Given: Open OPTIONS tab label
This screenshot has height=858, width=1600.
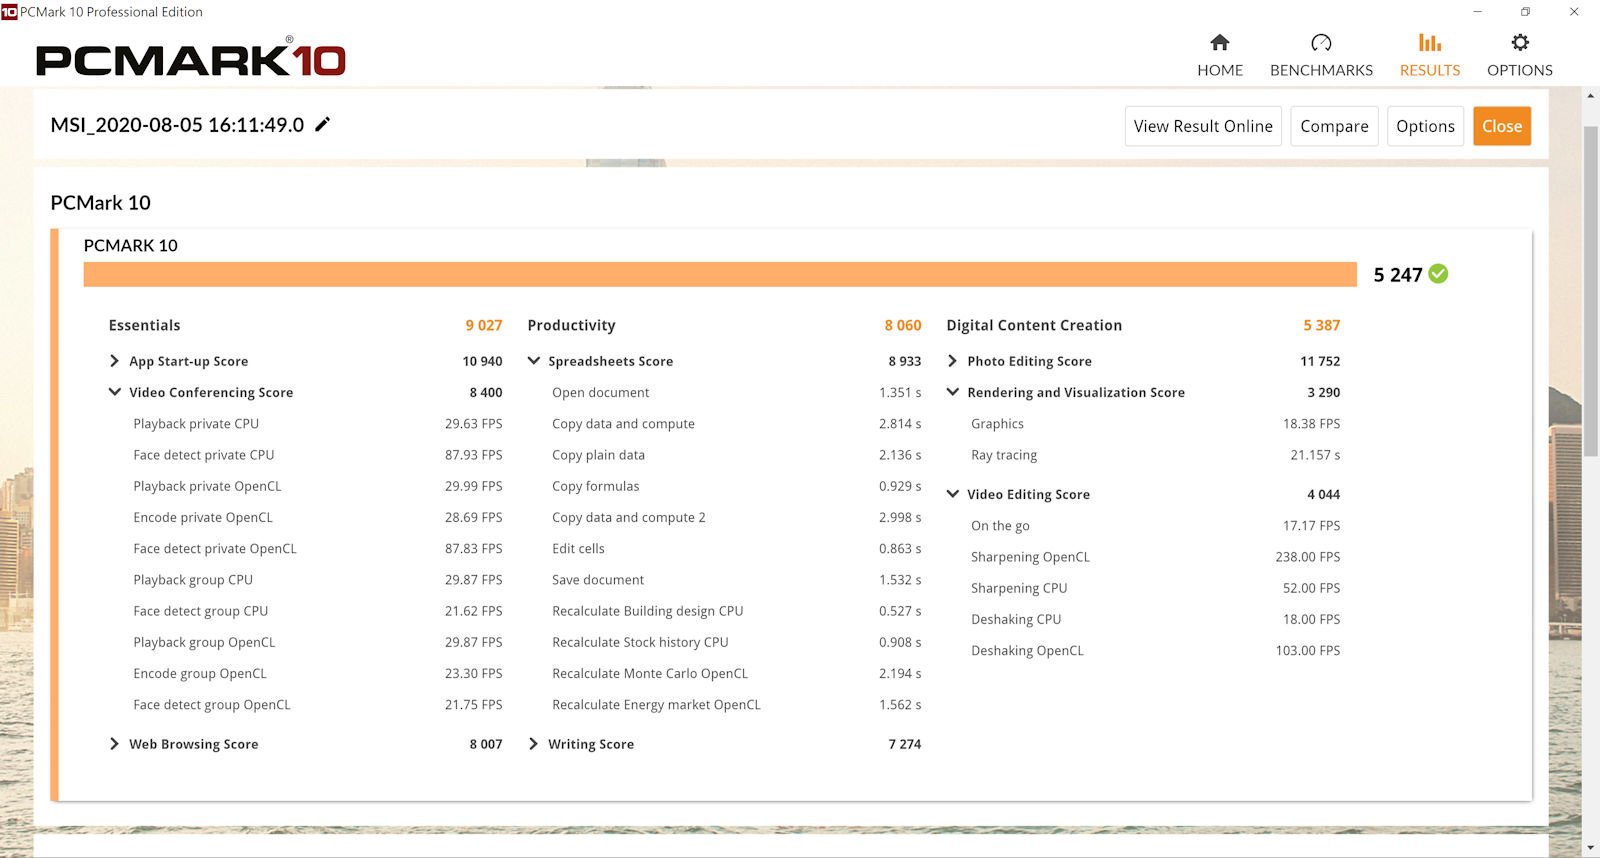Looking at the screenshot, I should [x=1520, y=70].
